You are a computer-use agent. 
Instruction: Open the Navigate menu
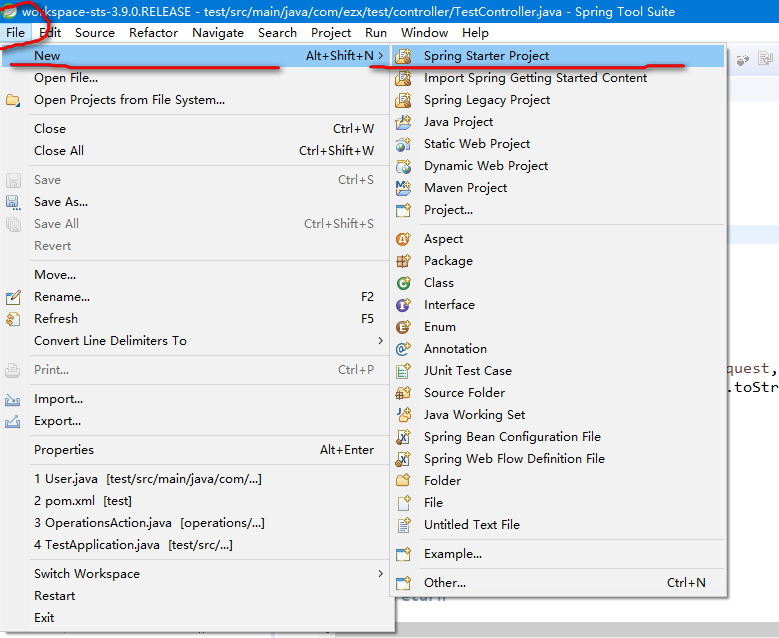tap(218, 33)
